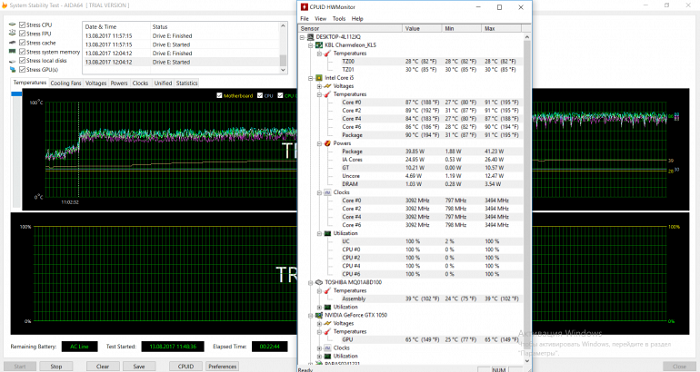Switch to the Cooling Fans tab
The width and height of the screenshot is (700, 372).
[66, 83]
